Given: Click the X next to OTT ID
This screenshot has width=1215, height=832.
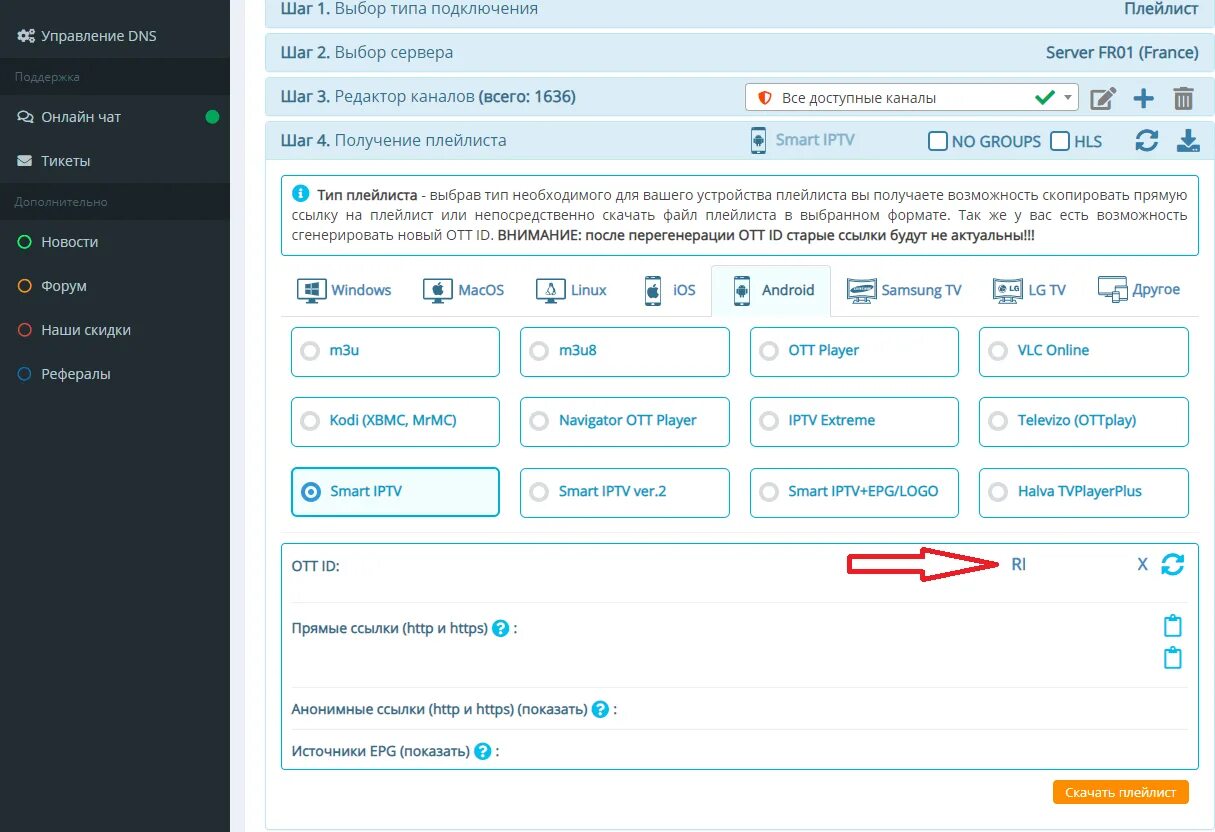Looking at the screenshot, I should pyautogui.click(x=1142, y=564).
